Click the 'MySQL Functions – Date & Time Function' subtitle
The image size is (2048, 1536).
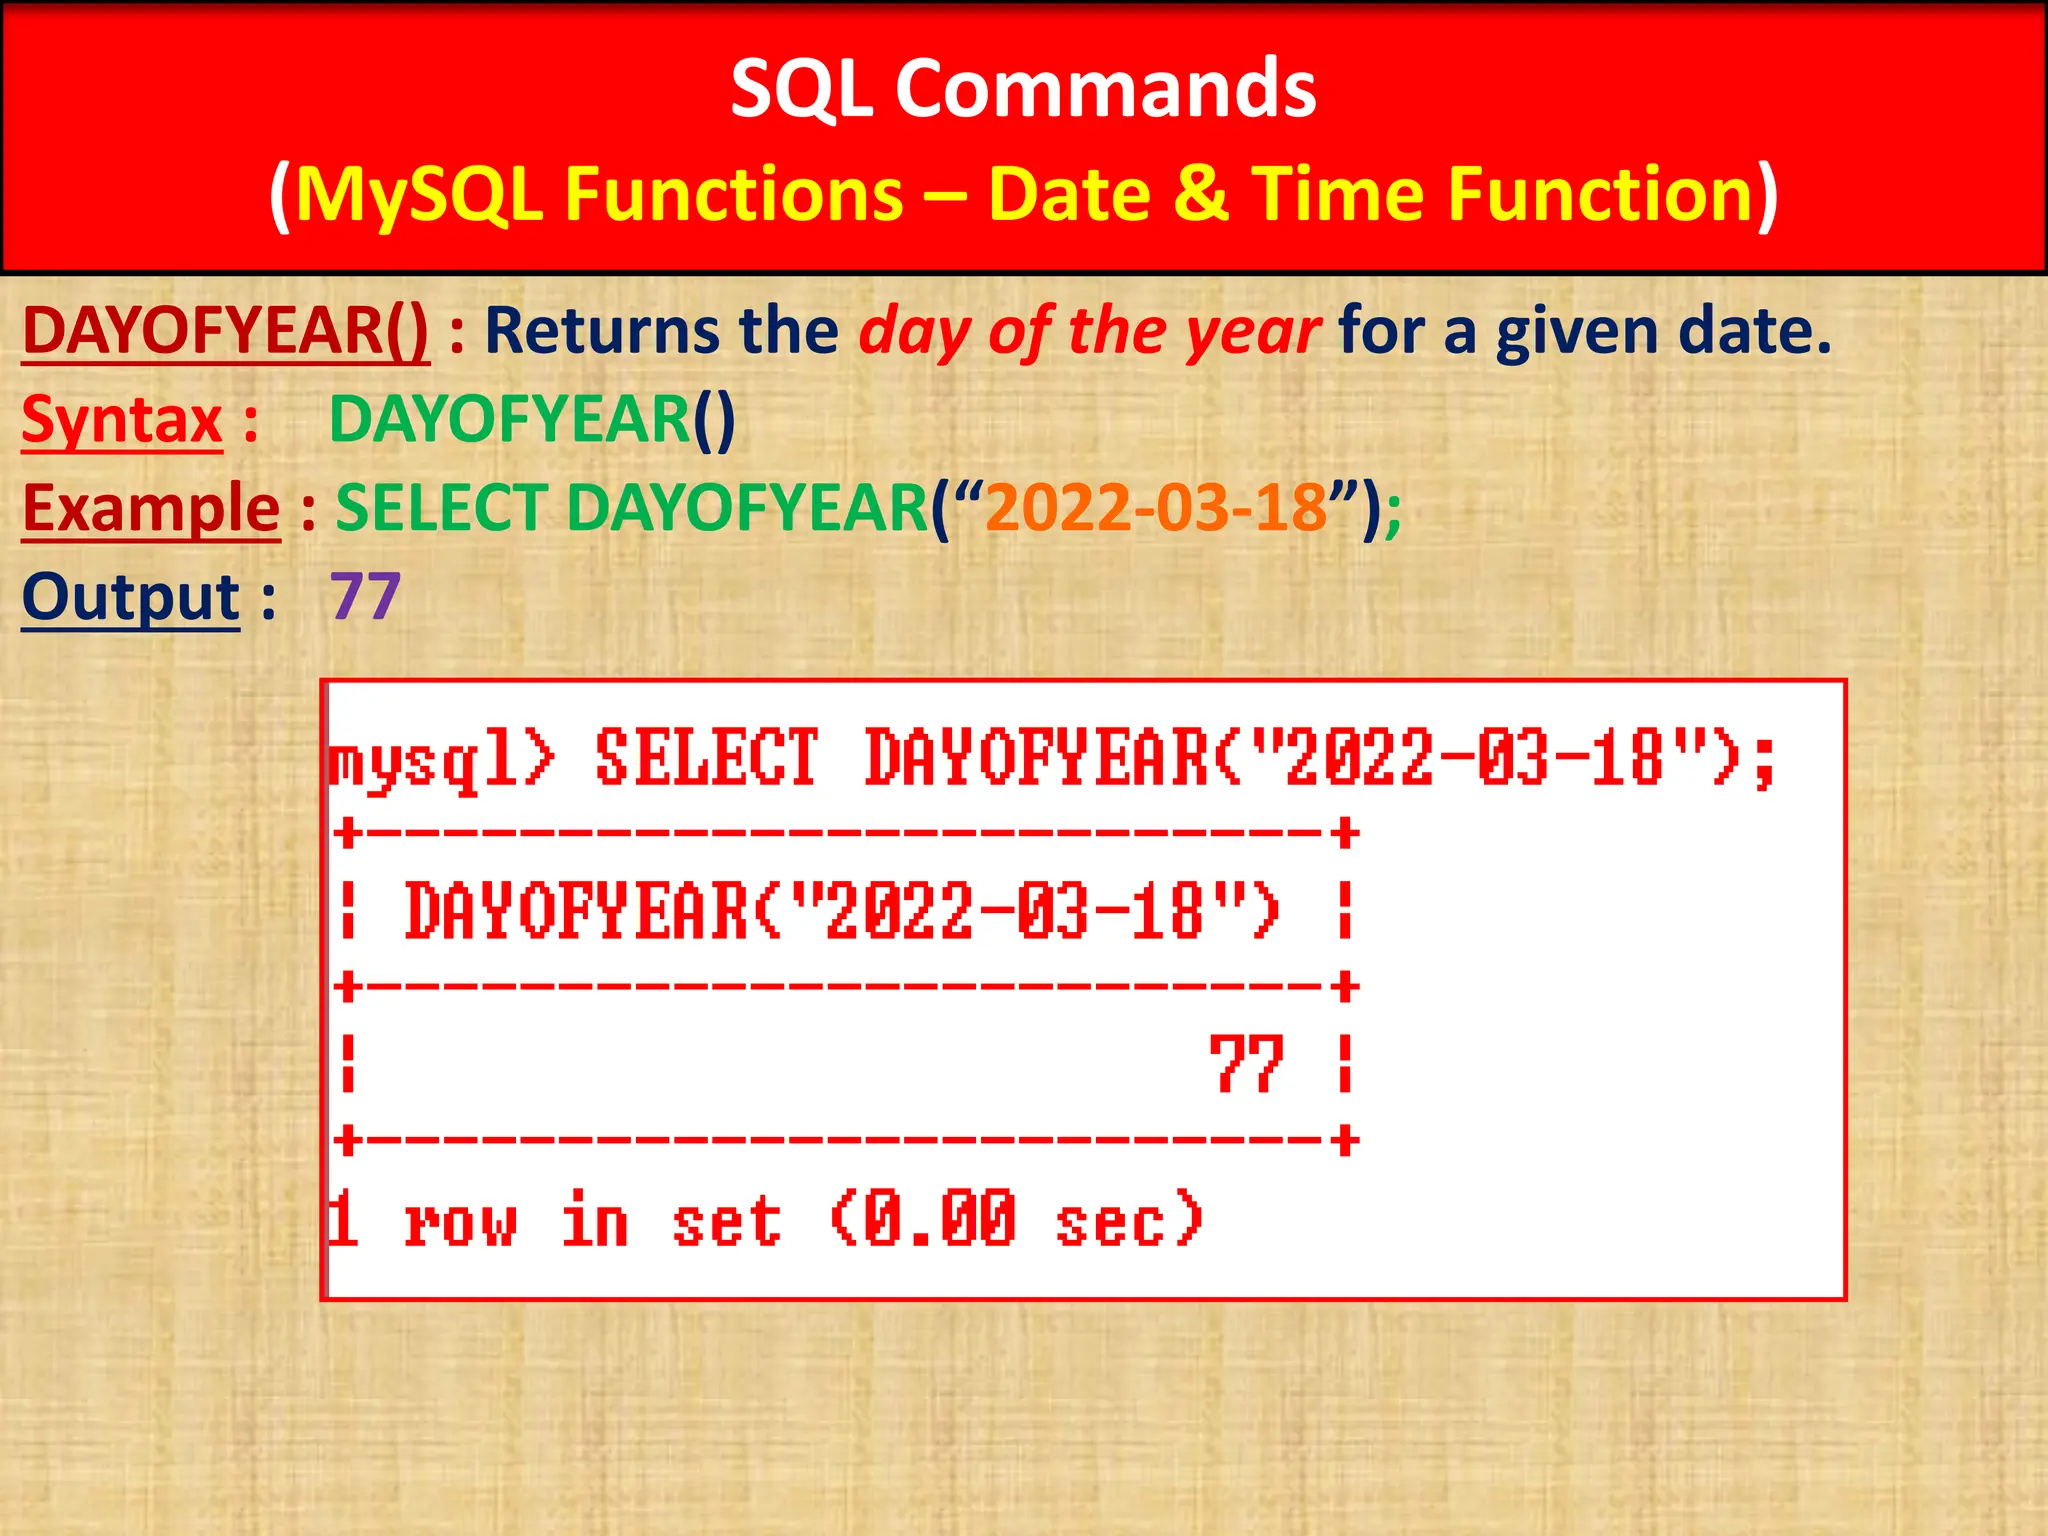1024,194
